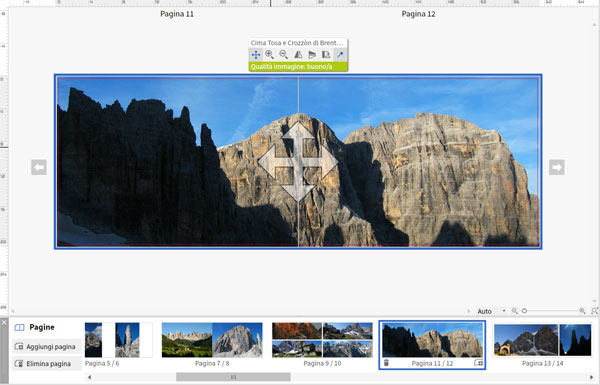600x385 pixels.
Task: Zoom out image with magnifier minus icon
Action: point(284,55)
